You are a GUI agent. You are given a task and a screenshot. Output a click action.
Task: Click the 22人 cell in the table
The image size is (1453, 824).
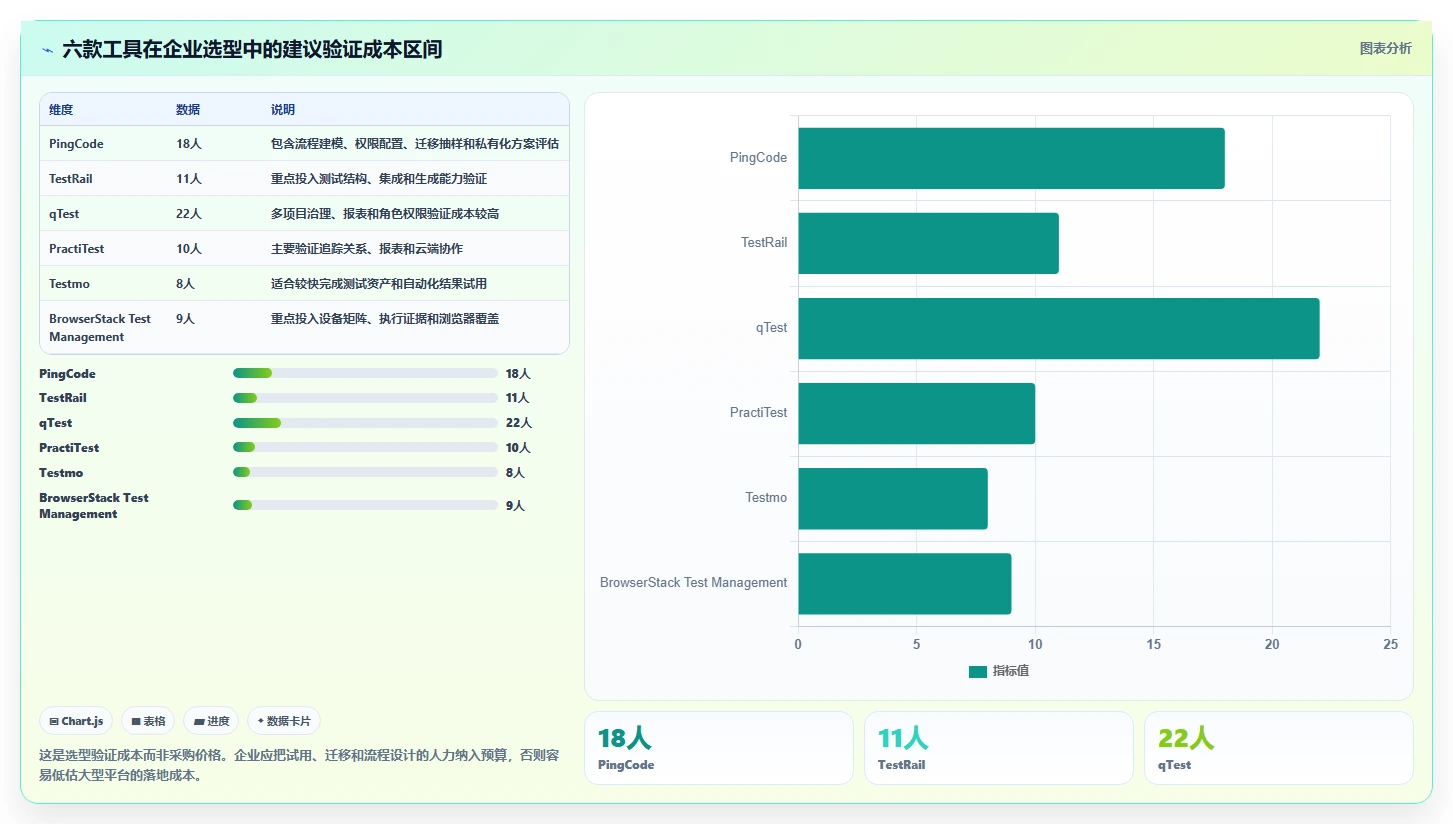pyautogui.click(x=189, y=214)
